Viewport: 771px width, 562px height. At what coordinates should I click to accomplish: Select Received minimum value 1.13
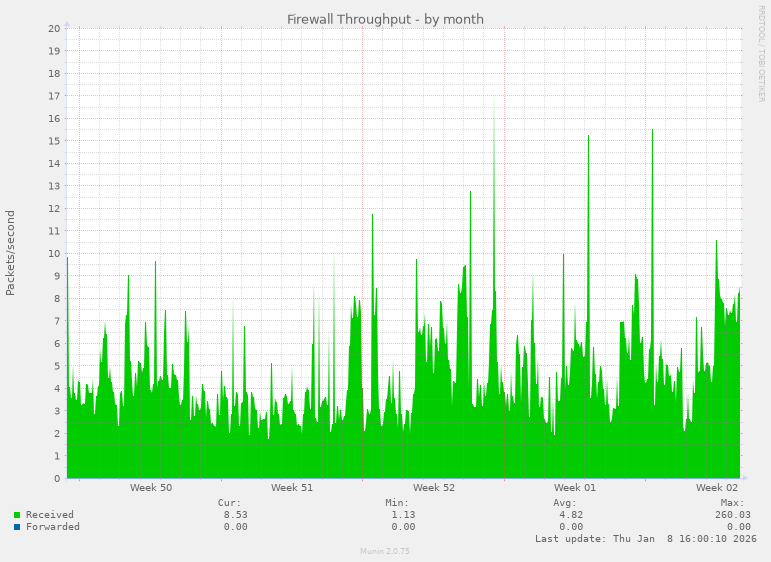click(x=403, y=515)
